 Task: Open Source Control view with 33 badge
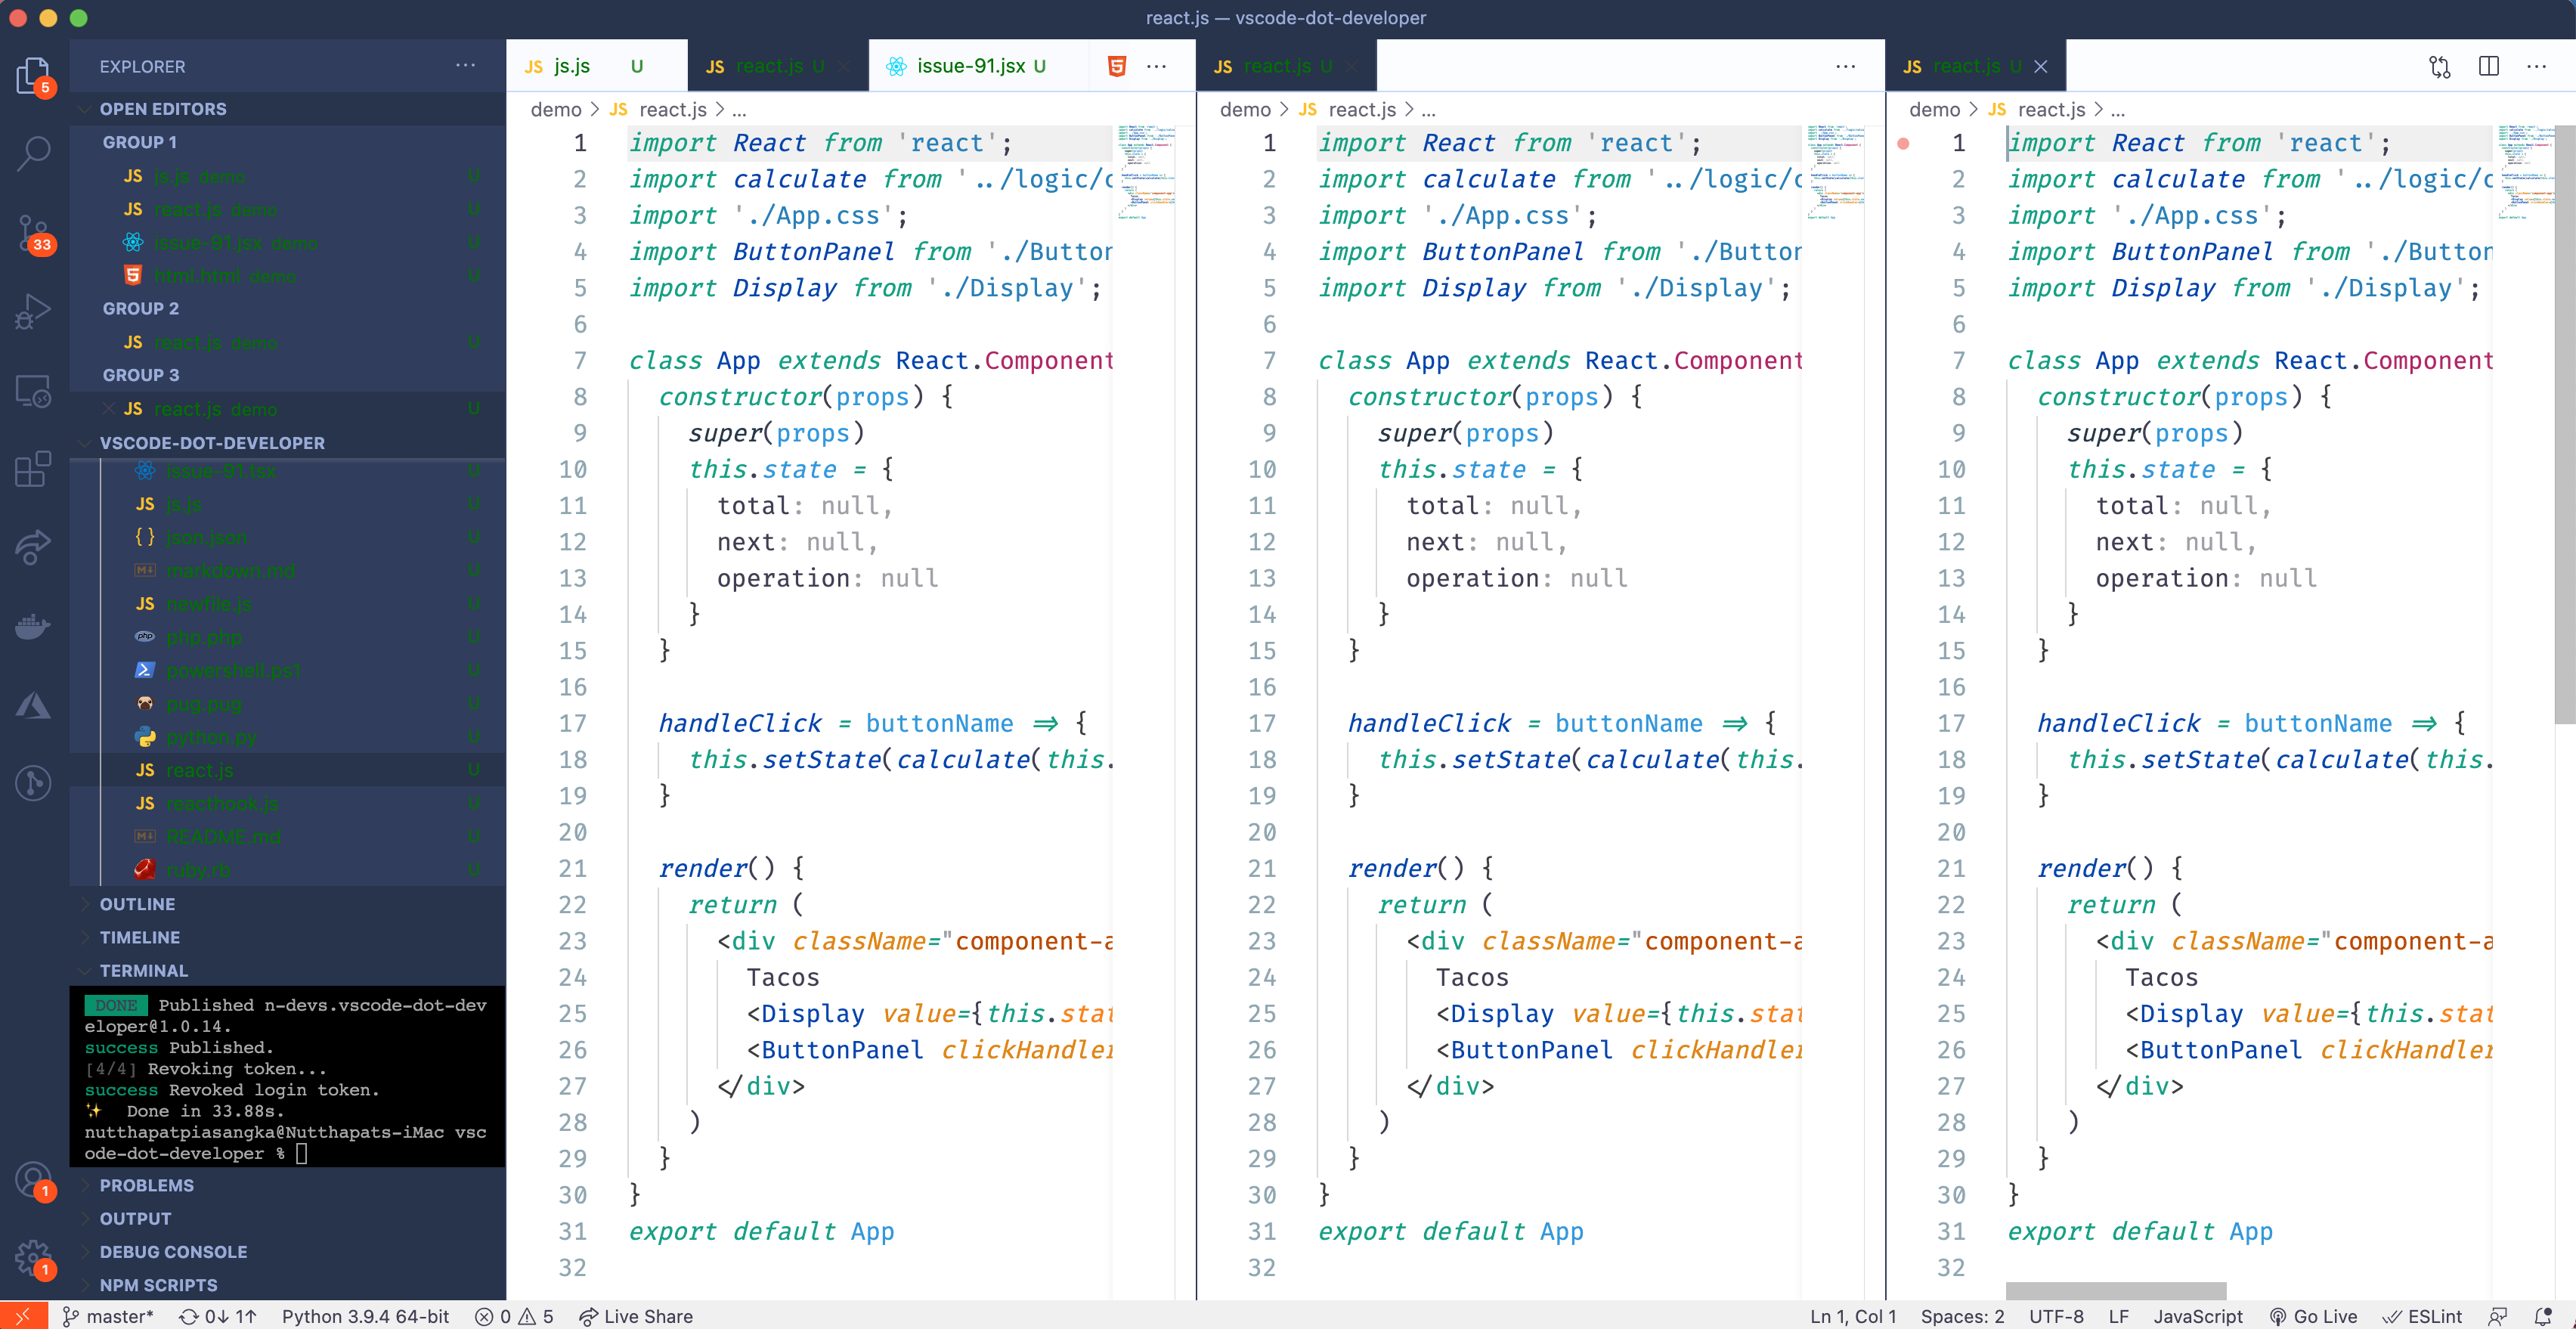[34, 233]
